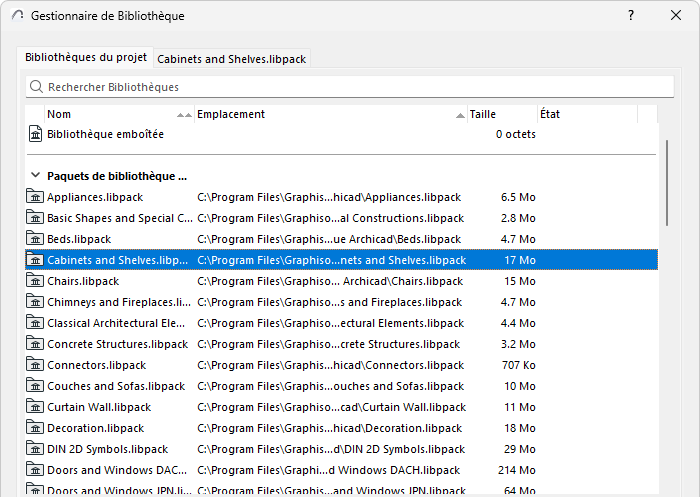Select Curtain Wall.libpack in the list
The width and height of the screenshot is (700, 497).
pyautogui.click(x=99, y=407)
